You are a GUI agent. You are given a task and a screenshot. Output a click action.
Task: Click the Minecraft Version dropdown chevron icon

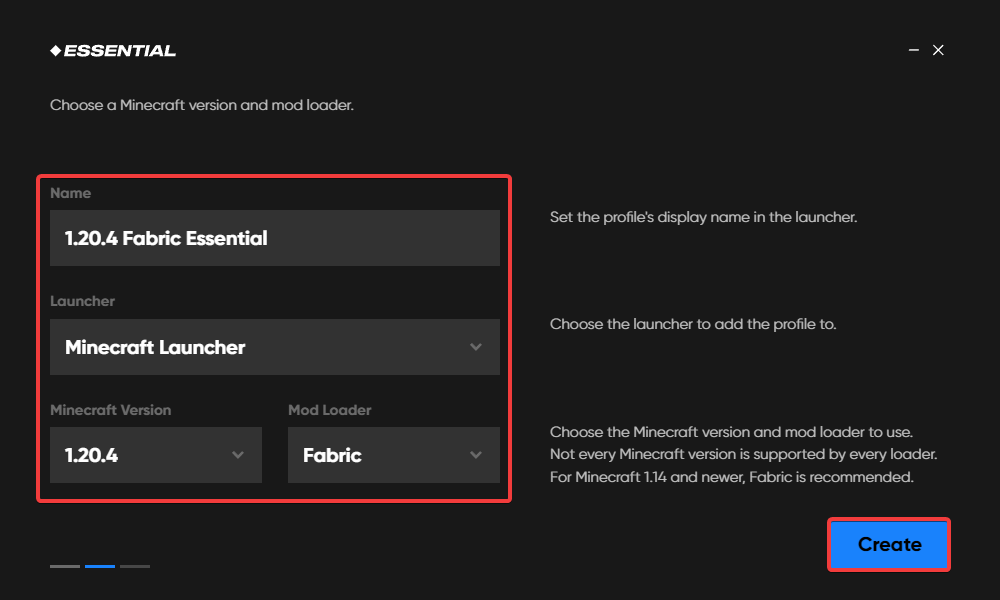pos(240,455)
